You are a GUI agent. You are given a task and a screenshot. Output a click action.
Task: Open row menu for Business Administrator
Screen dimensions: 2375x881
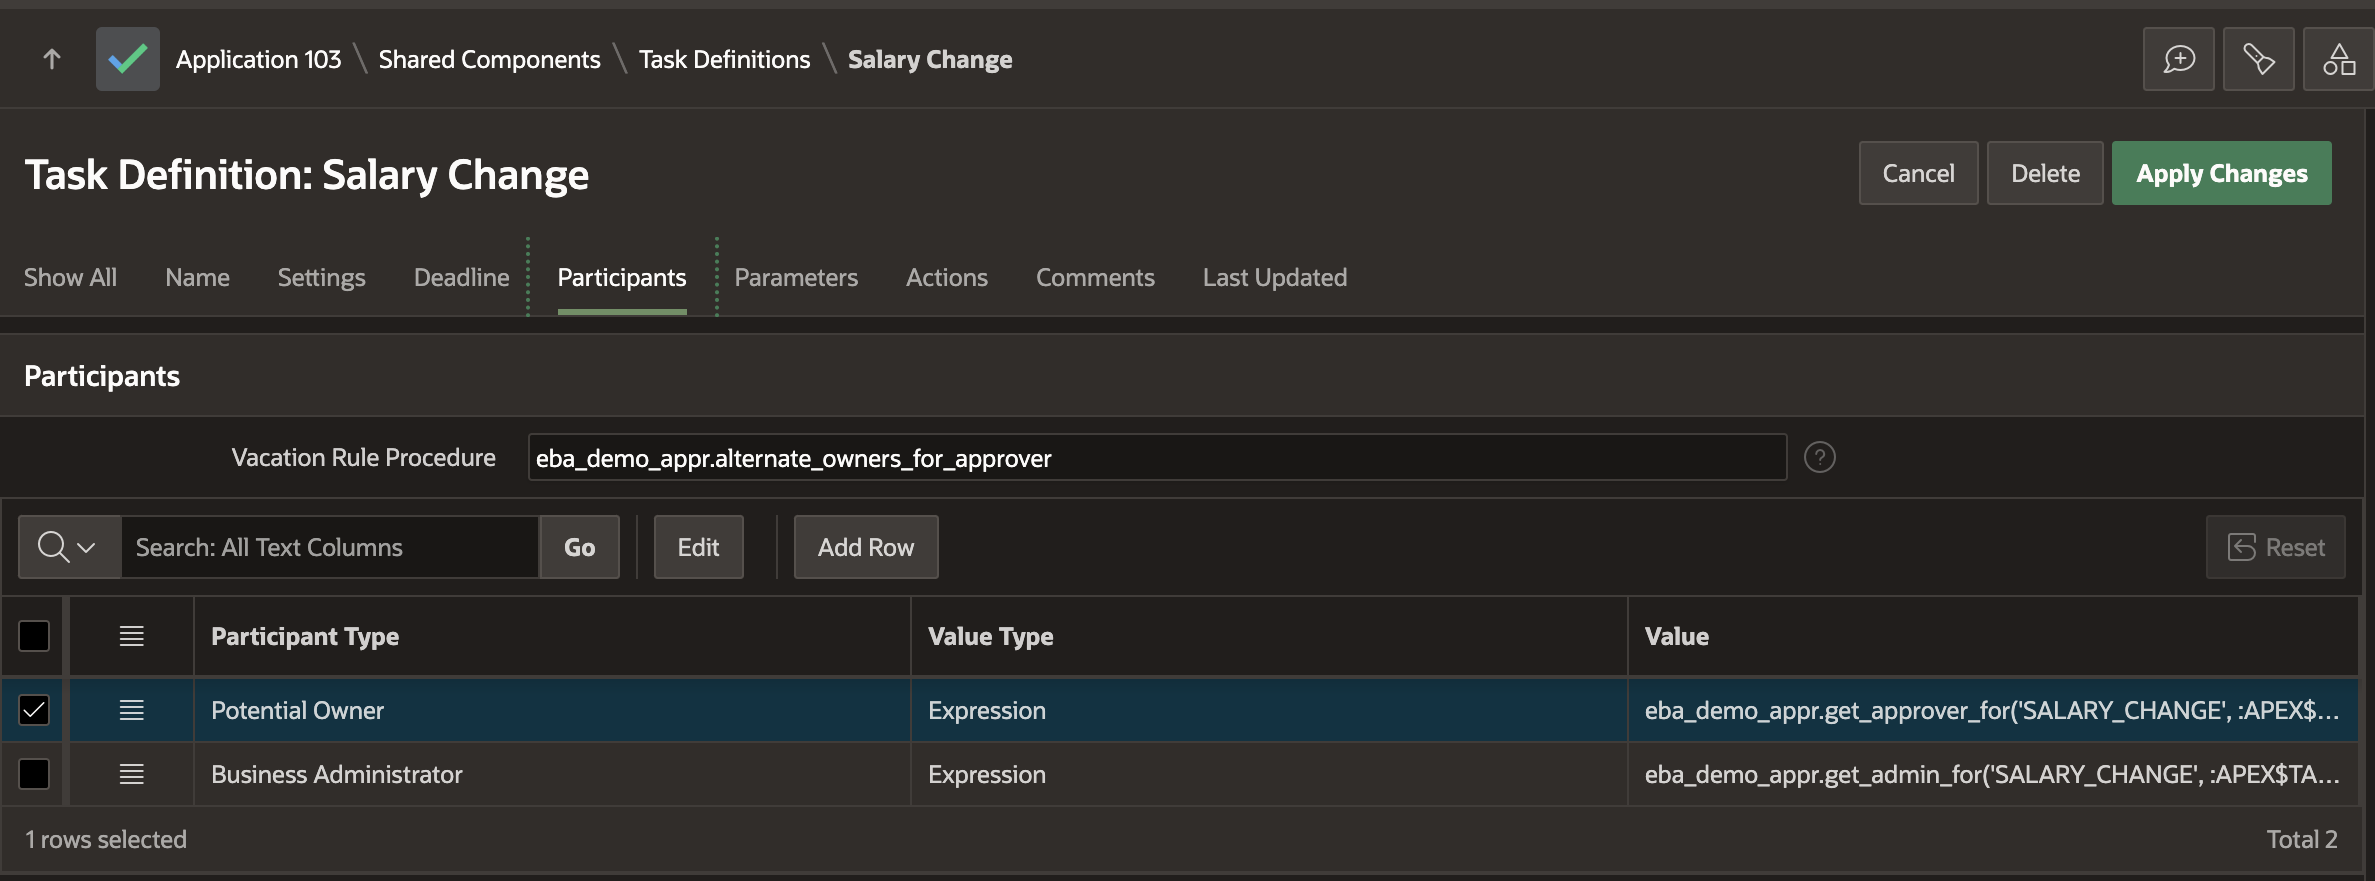point(132,774)
